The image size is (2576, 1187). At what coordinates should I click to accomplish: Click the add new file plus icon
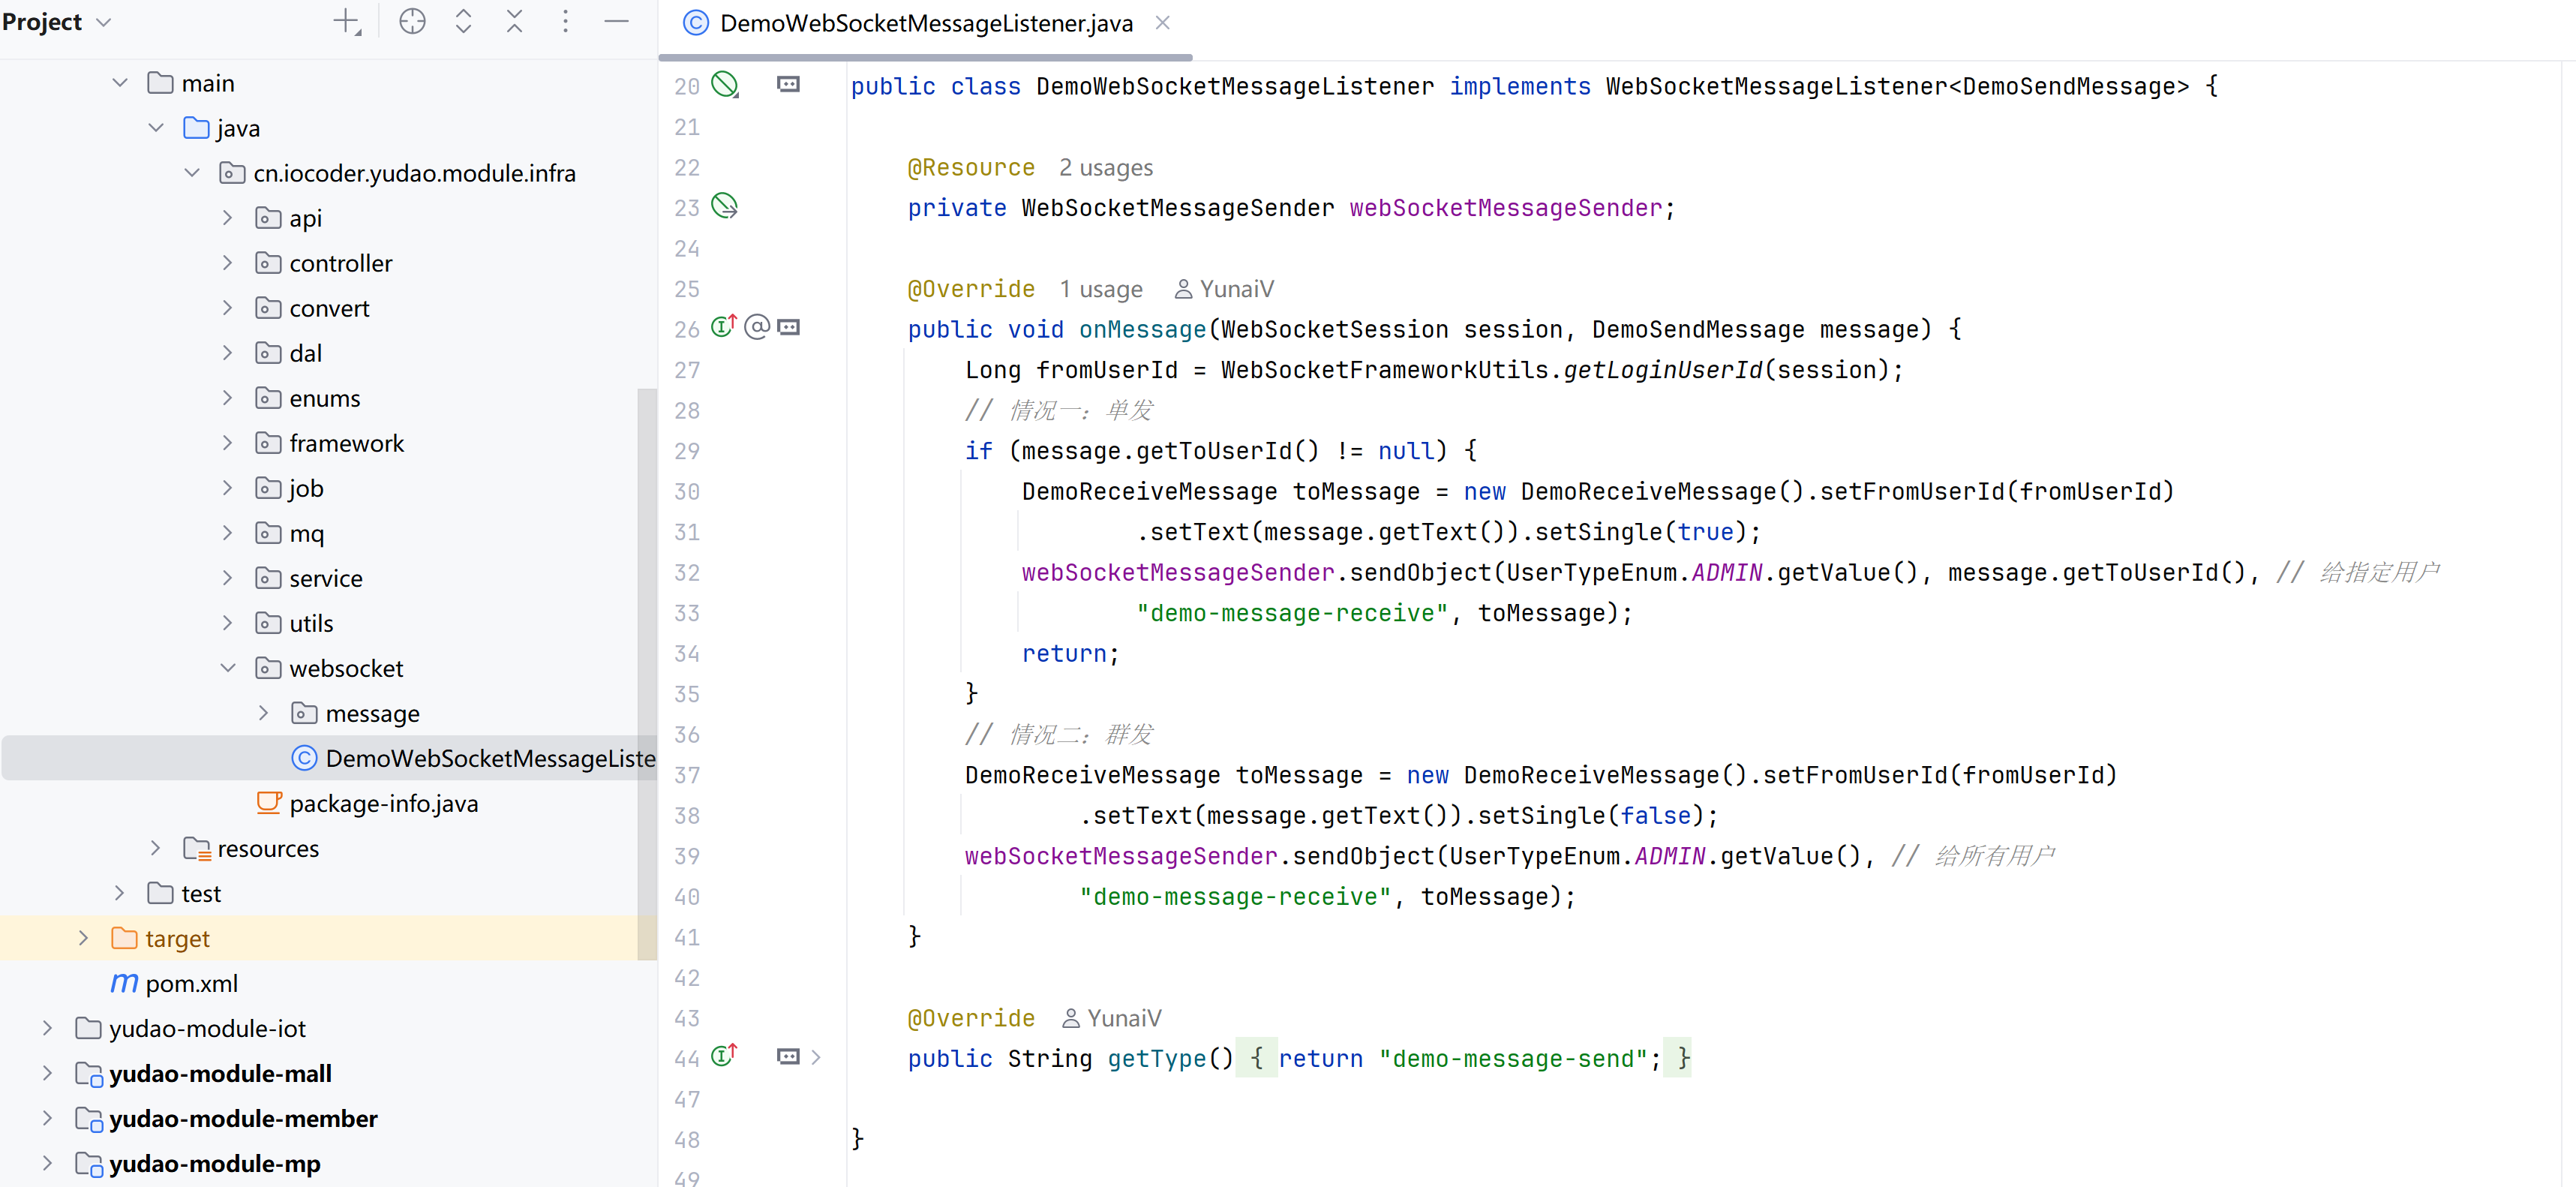(x=346, y=22)
